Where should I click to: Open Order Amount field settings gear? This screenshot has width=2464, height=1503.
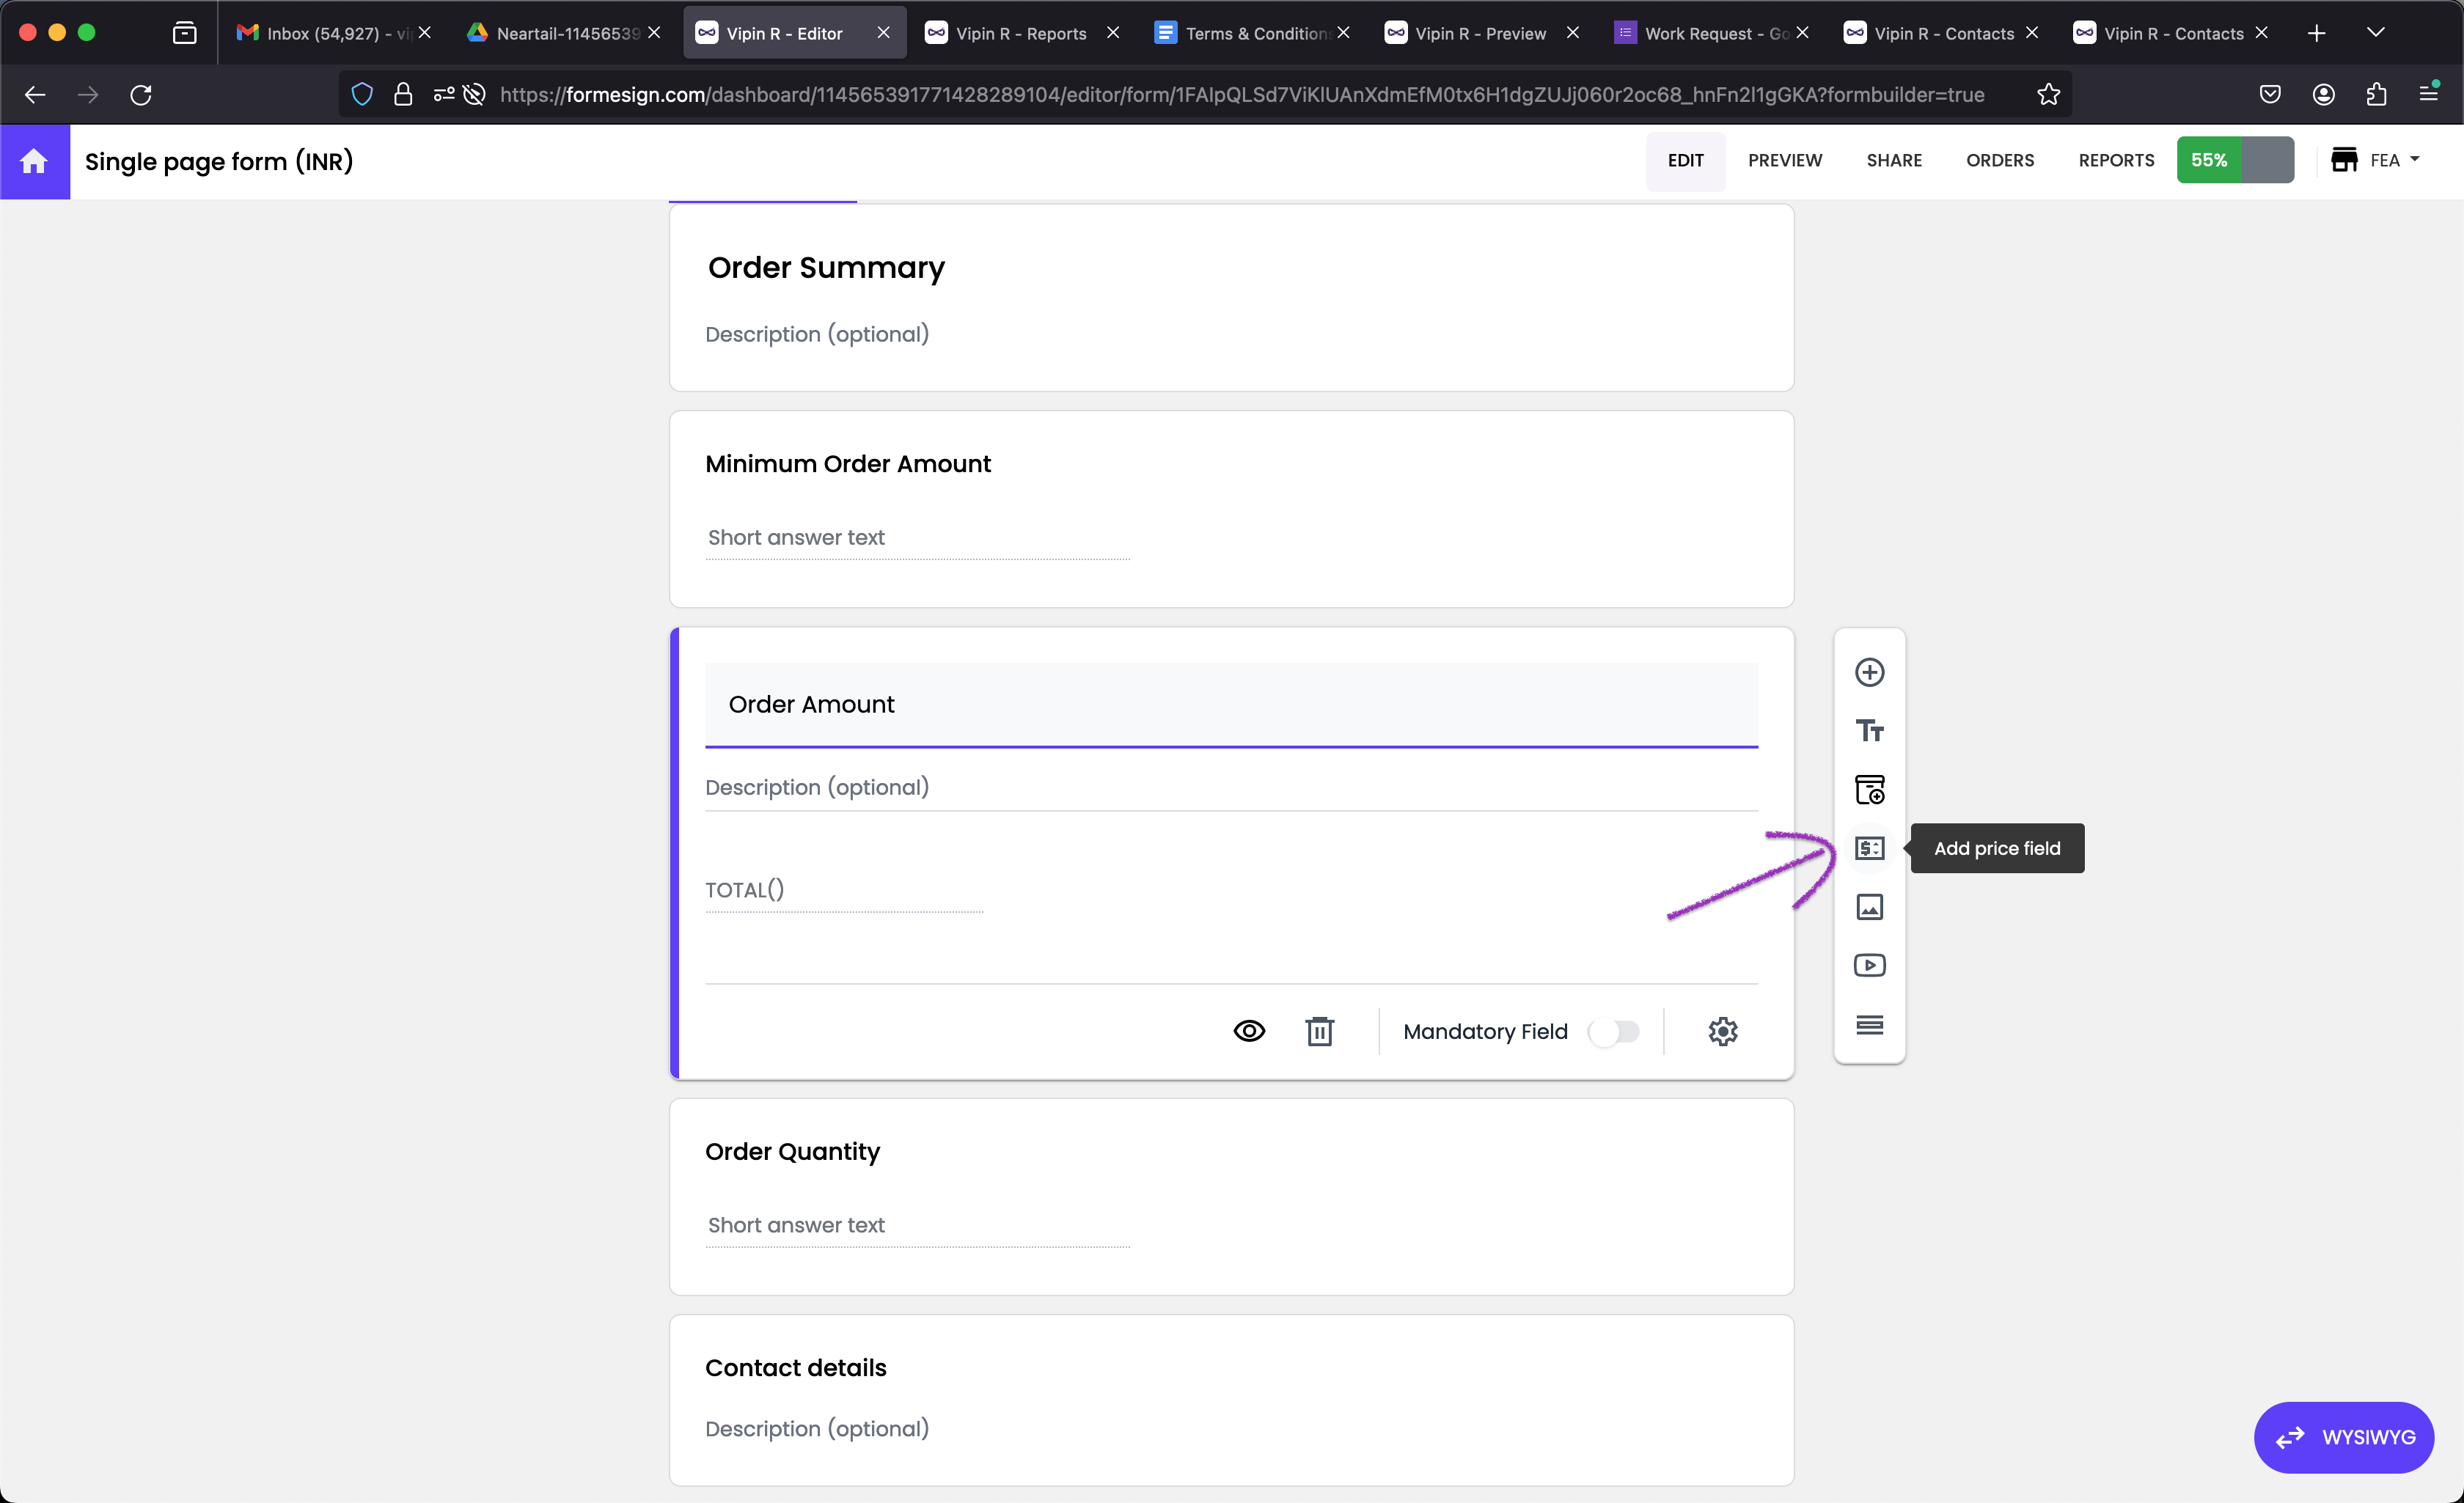coord(1722,1031)
